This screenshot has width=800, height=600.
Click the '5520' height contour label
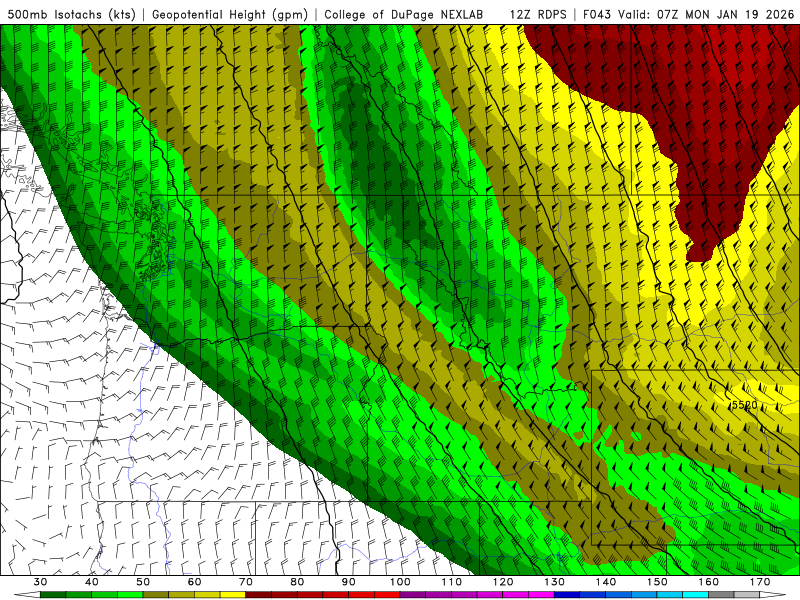[744, 405]
